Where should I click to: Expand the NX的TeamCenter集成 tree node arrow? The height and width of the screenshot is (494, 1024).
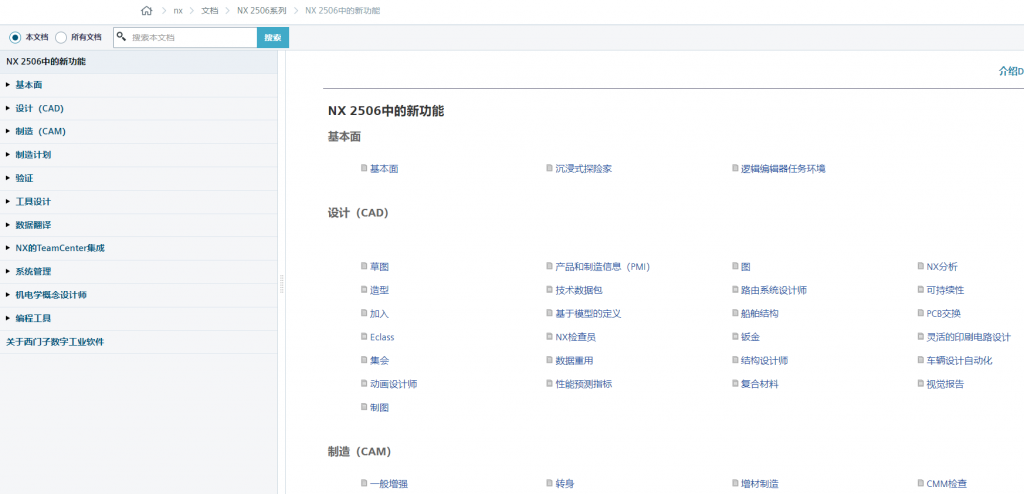(x=8, y=248)
